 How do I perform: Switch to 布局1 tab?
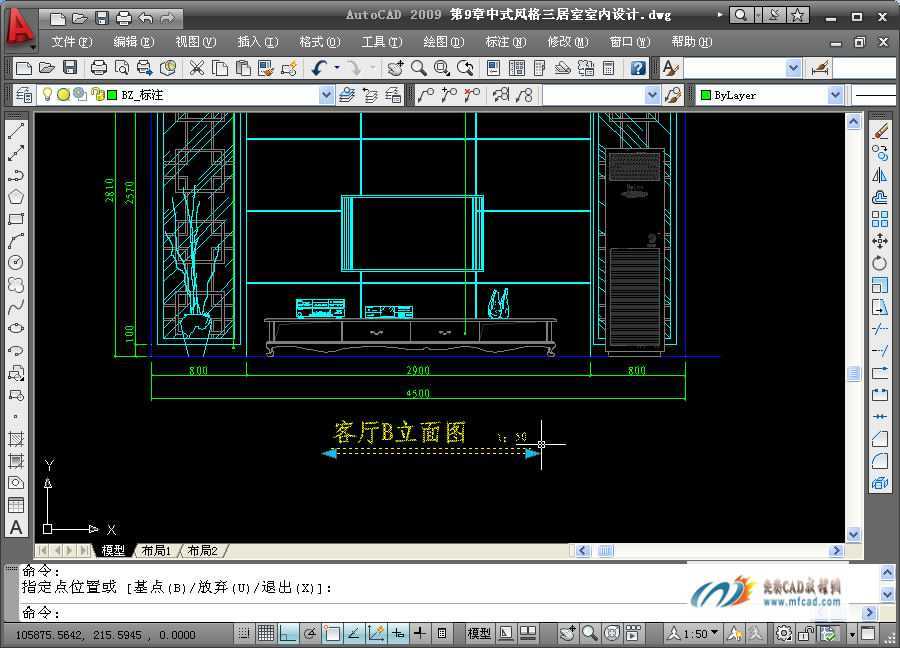[x=156, y=550]
